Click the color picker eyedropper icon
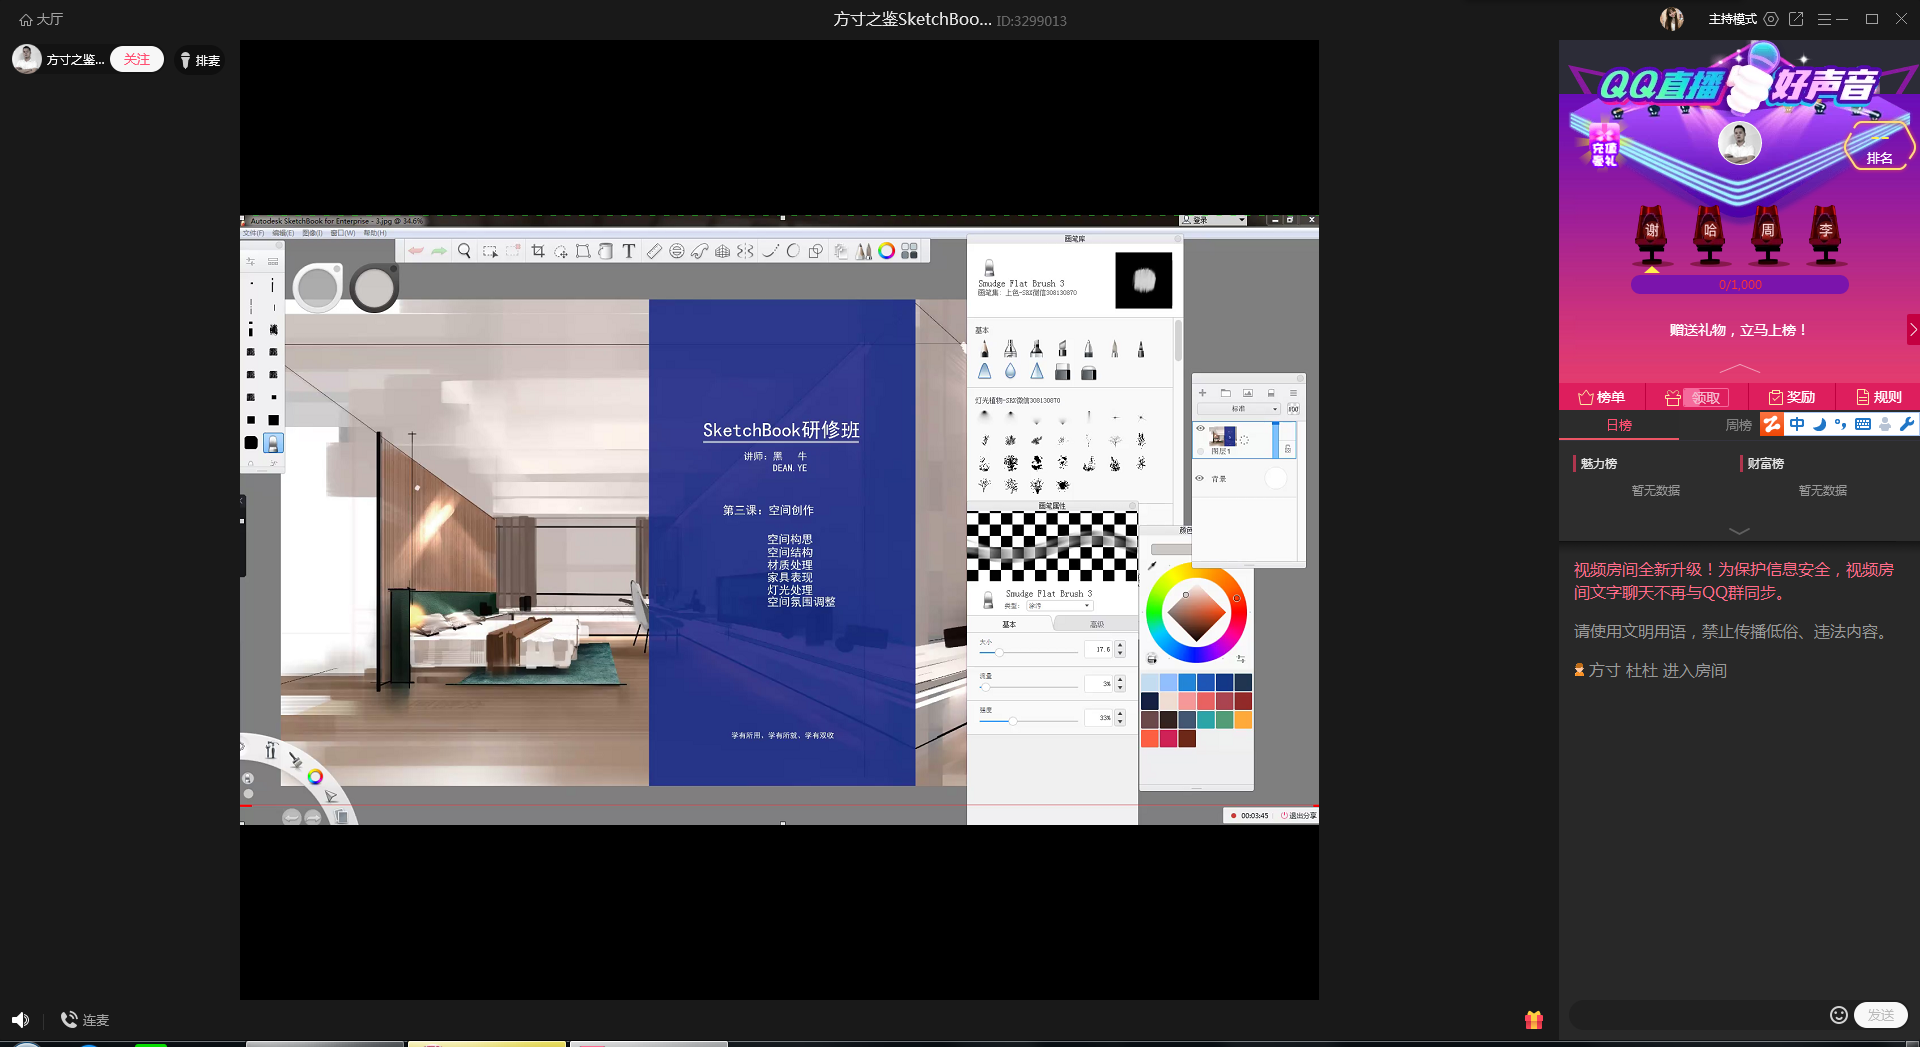 [x=1153, y=566]
